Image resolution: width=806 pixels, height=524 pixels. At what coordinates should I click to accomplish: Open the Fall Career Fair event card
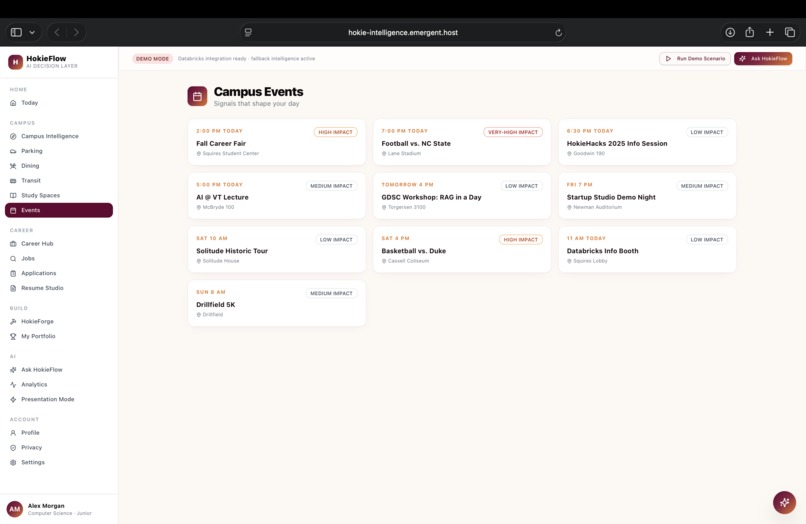coord(277,142)
